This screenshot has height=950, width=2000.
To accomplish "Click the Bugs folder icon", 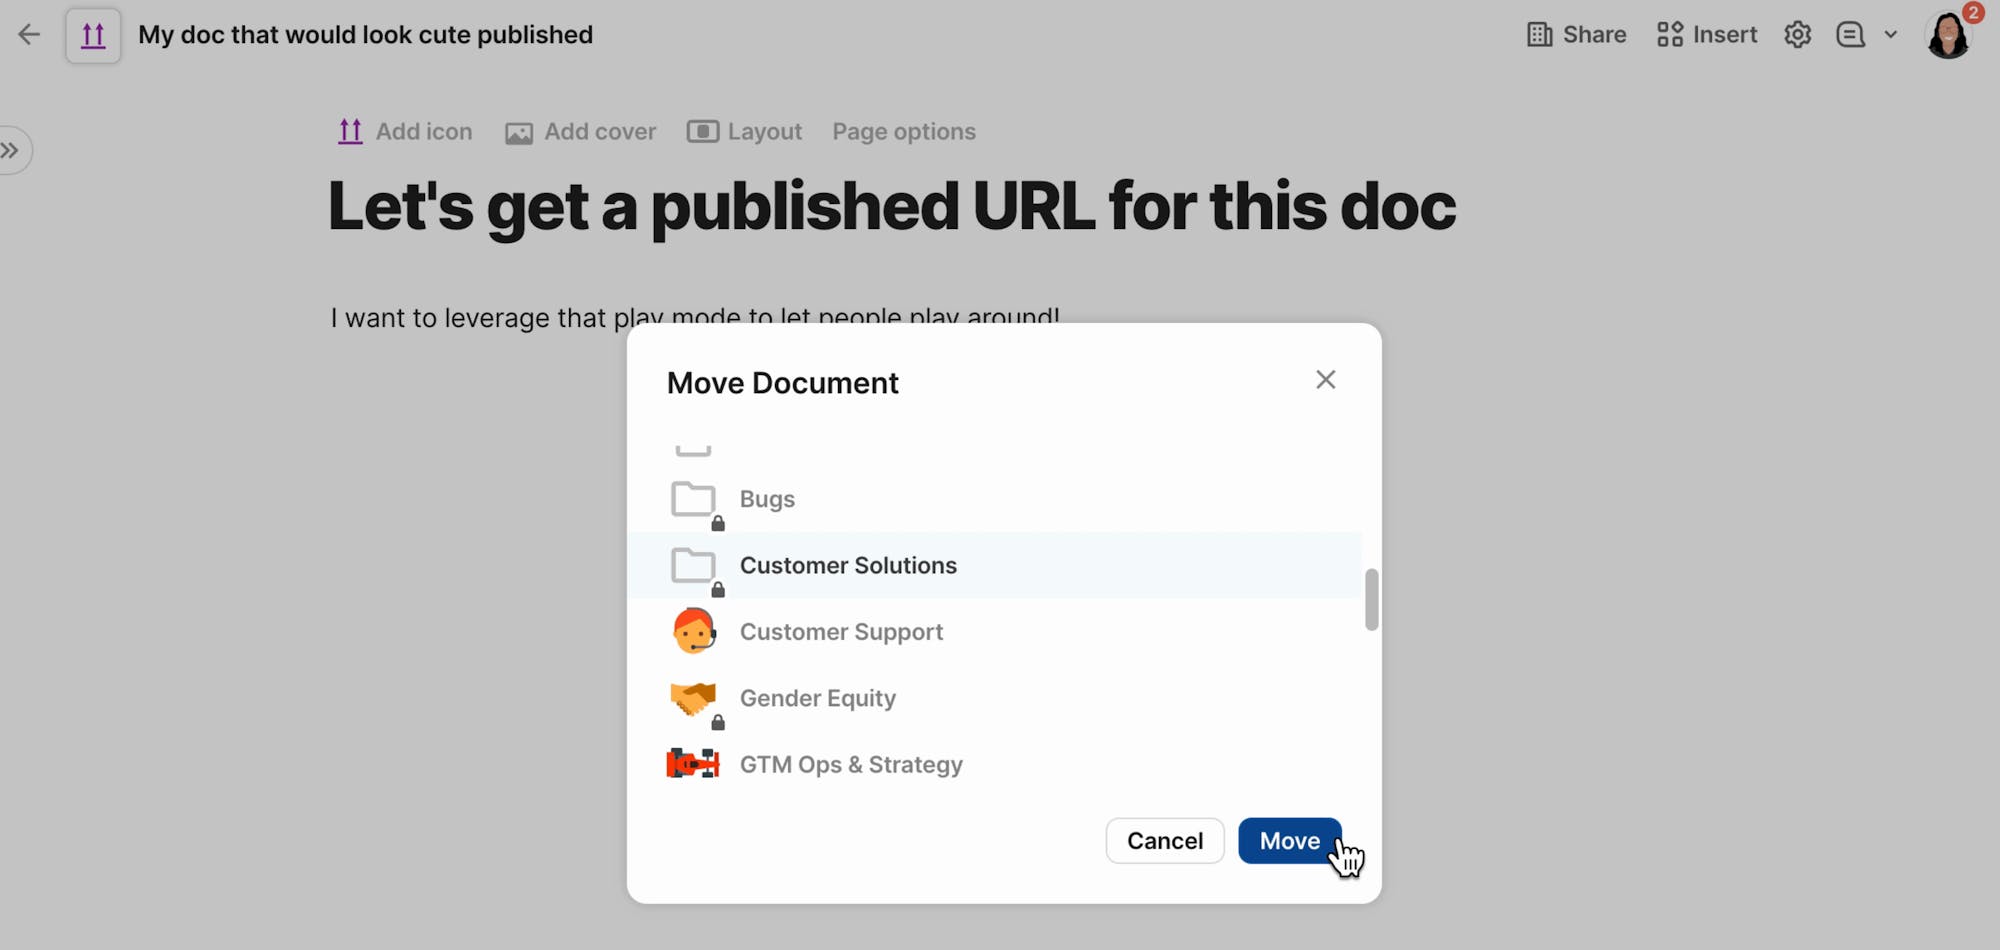I will pyautogui.click(x=693, y=499).
